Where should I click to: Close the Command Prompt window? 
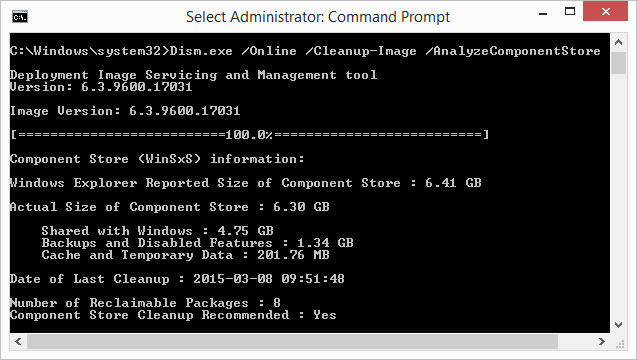coord(605,11)
